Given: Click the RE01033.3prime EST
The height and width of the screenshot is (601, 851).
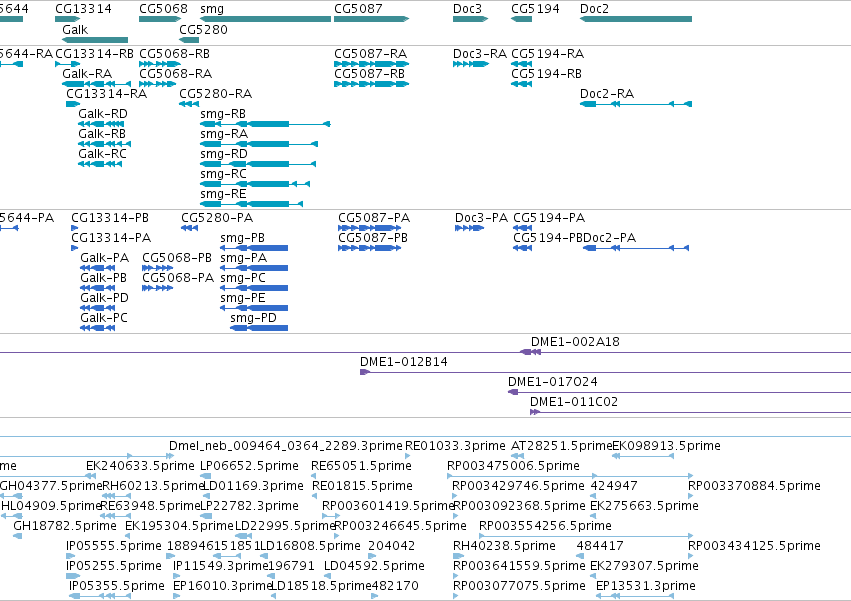Looking at the screenshot, I should (x=408, y=457).
